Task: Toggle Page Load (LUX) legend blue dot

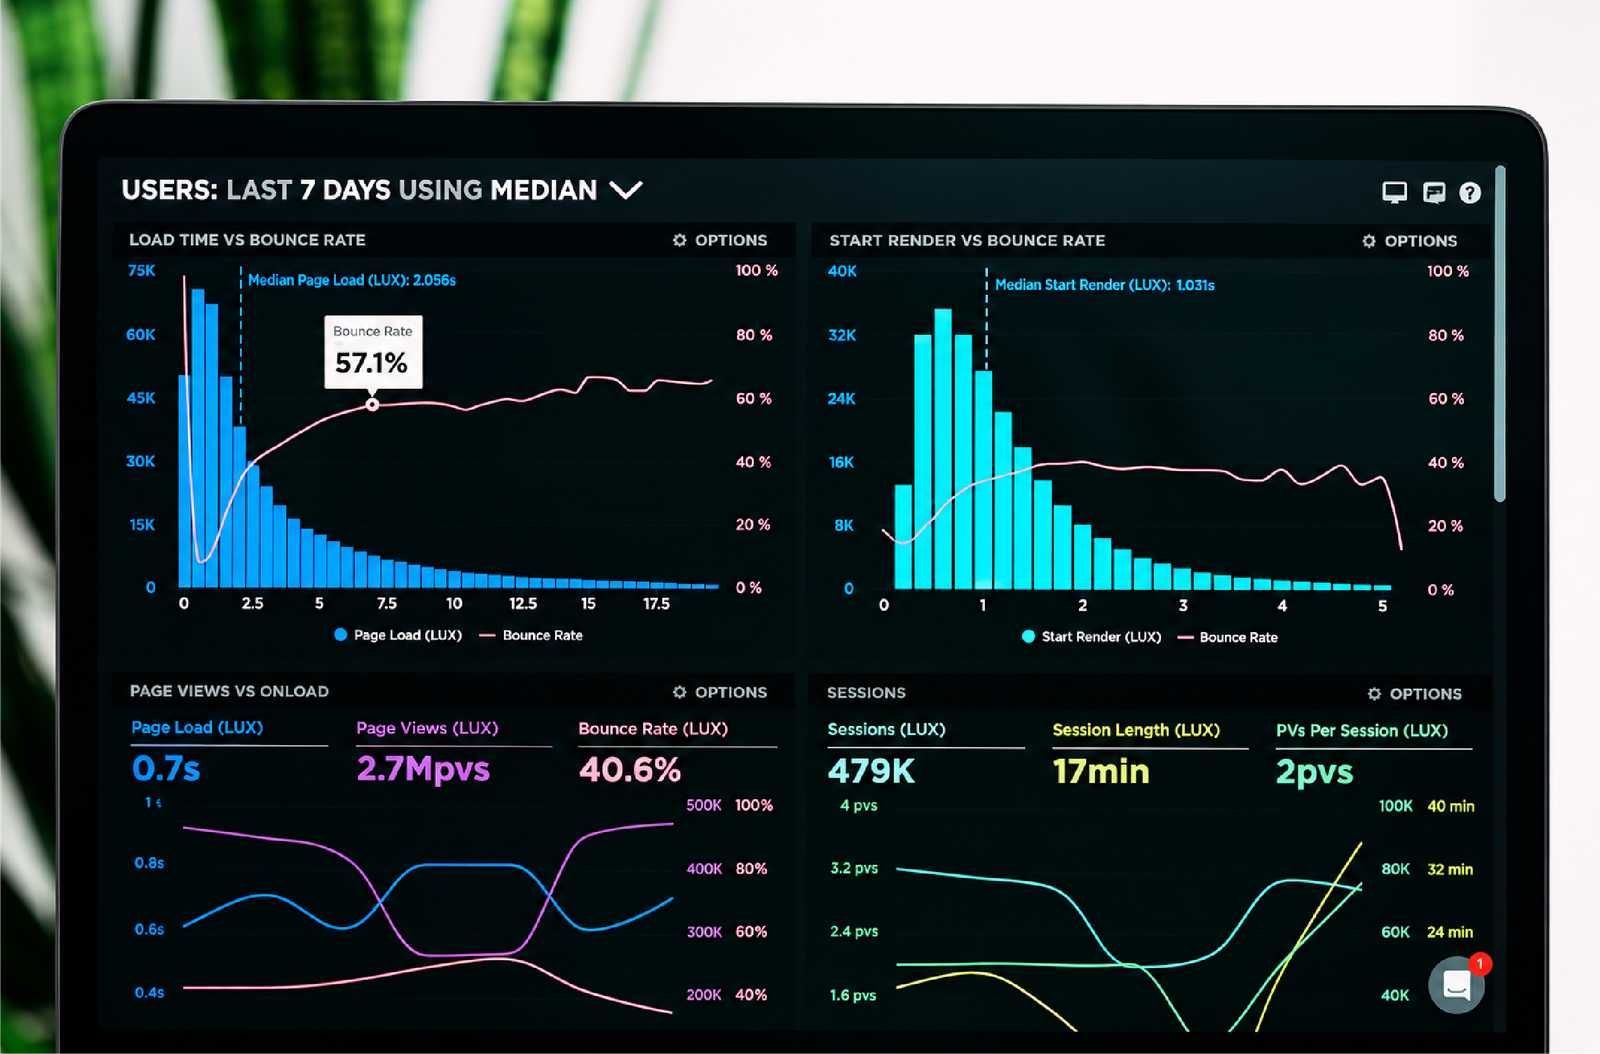Action: coord(341,635)
